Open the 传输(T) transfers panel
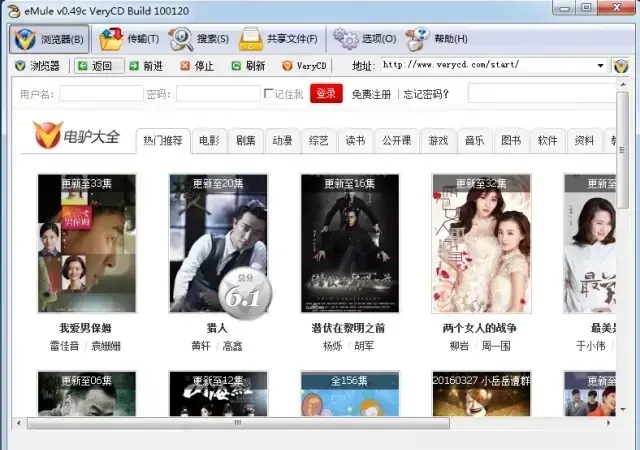 point(129,39)
